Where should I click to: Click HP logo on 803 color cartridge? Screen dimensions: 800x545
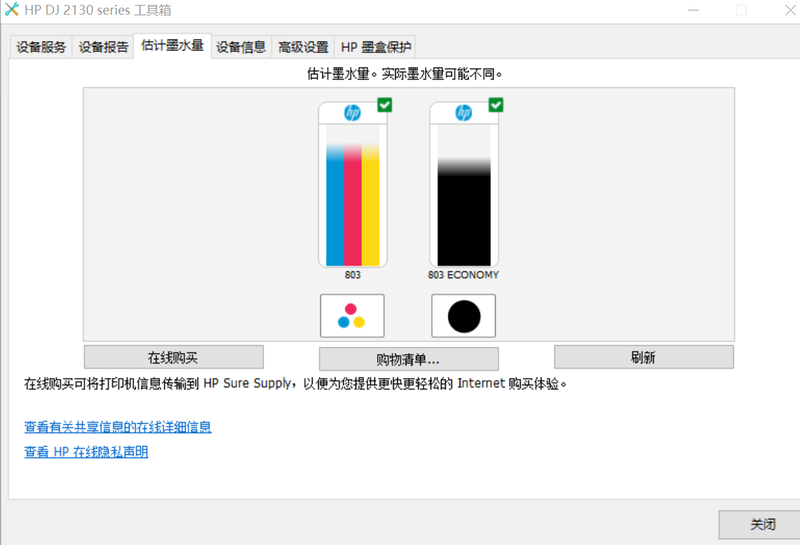click(353, 112)
